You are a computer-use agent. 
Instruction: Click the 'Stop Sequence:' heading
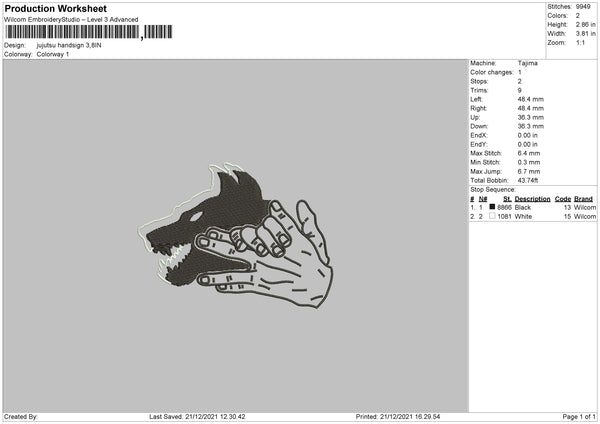click(x=493, y=189)
